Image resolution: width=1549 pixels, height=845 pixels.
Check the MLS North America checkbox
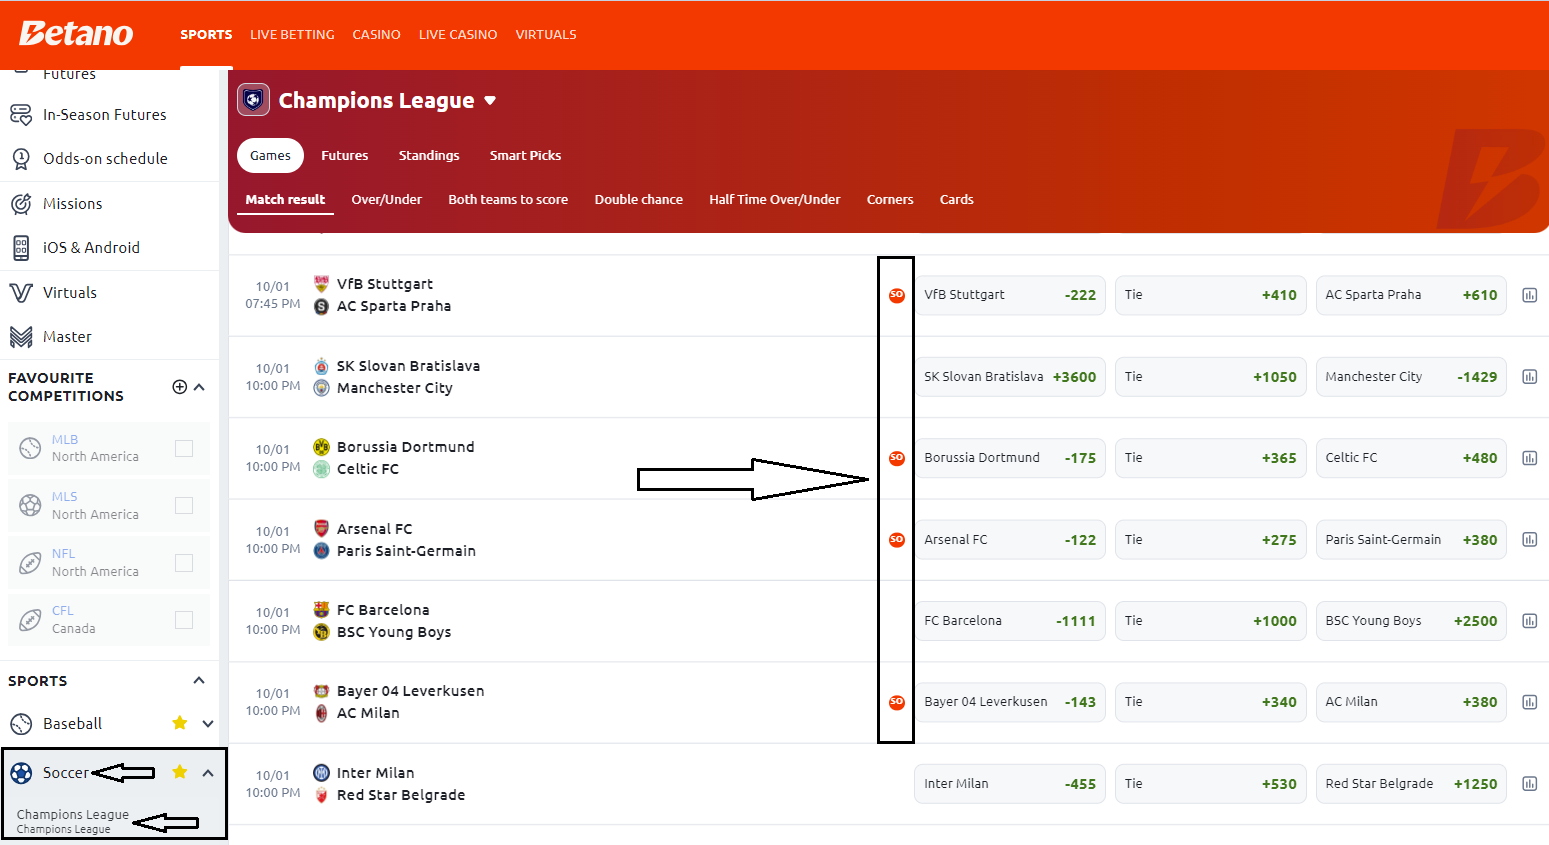(x=184, y=505)
